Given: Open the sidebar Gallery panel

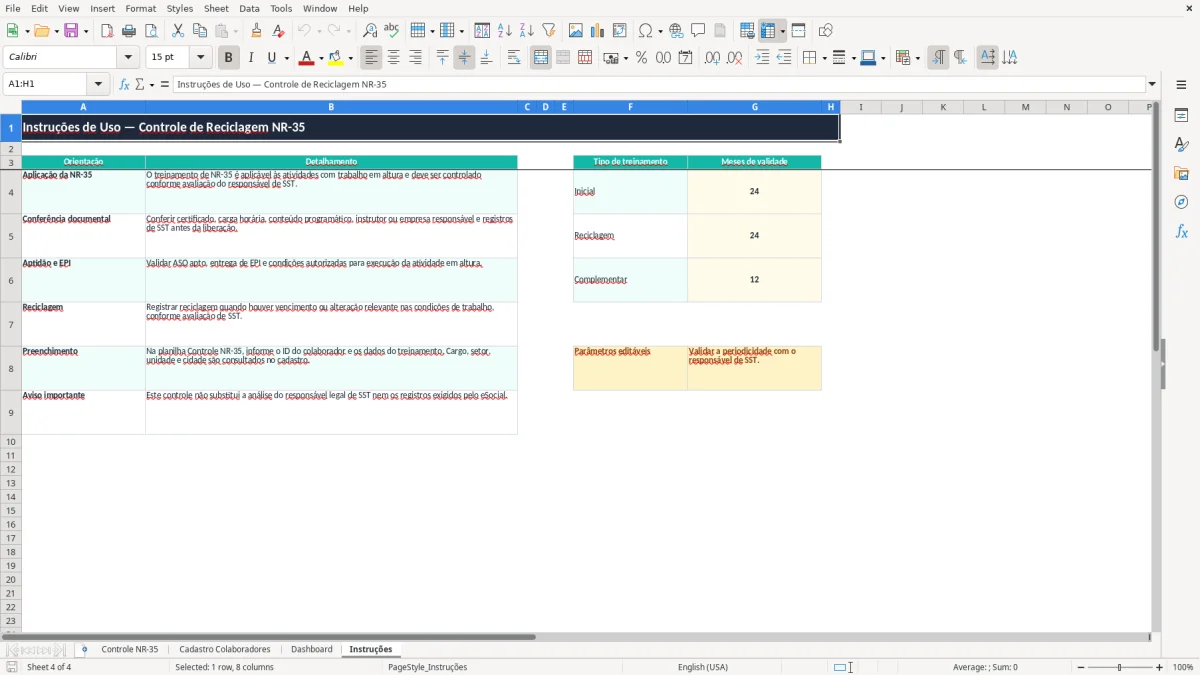Looking at the screenshot, I should 1181,173.
